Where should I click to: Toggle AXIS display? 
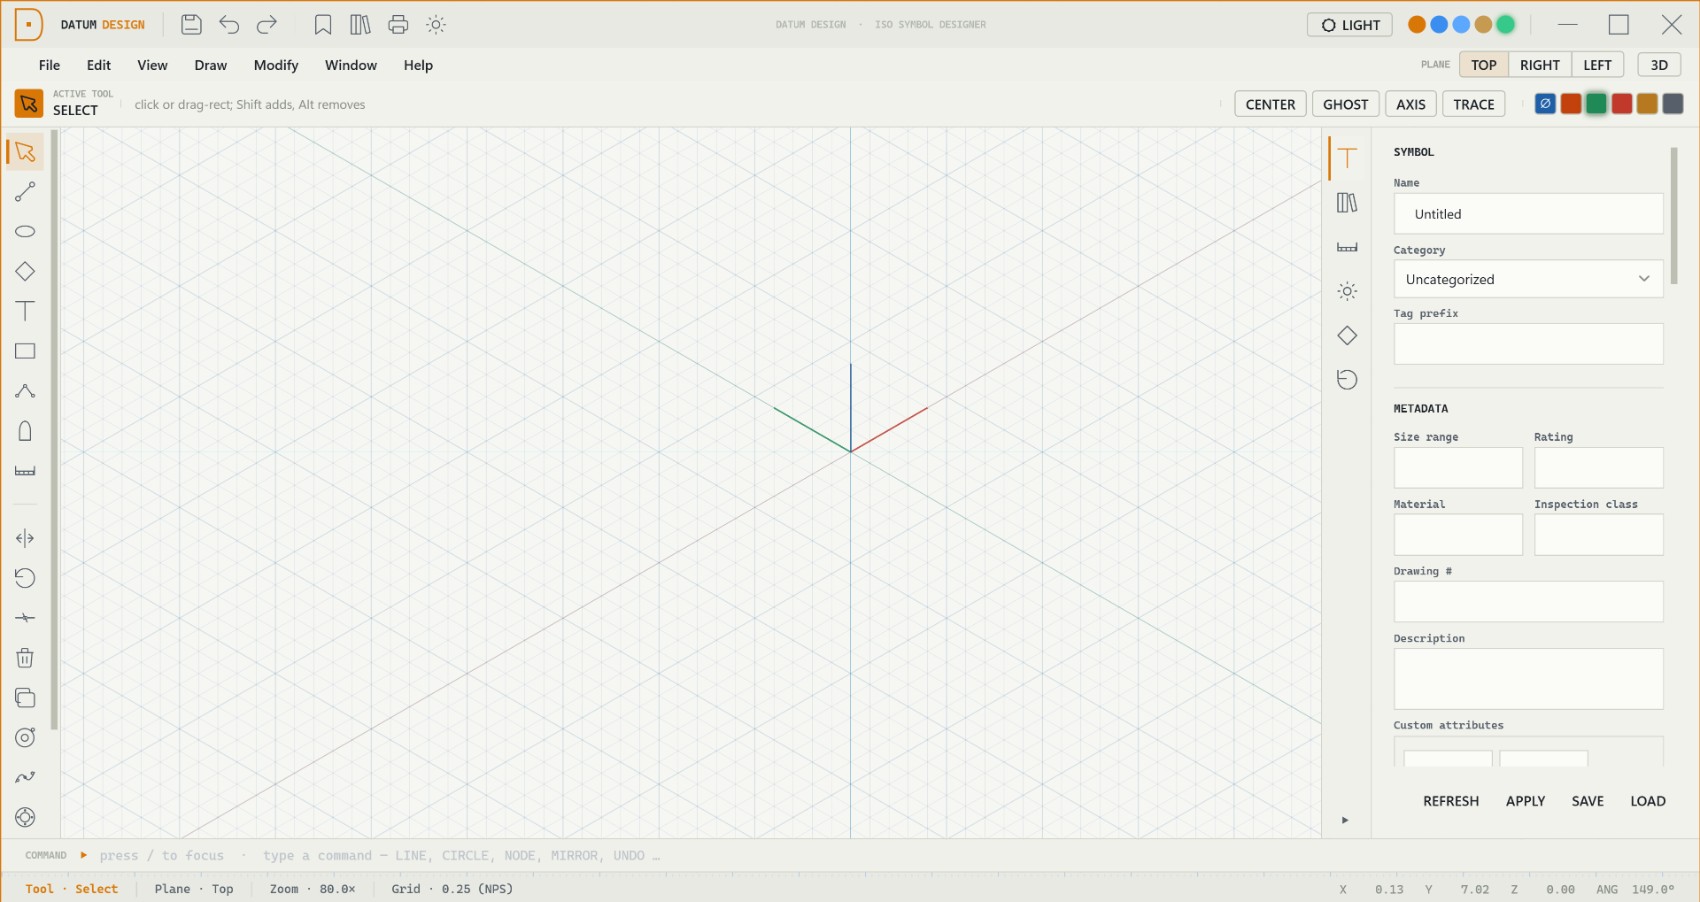pyautogui.click(x=1410, y=104)
